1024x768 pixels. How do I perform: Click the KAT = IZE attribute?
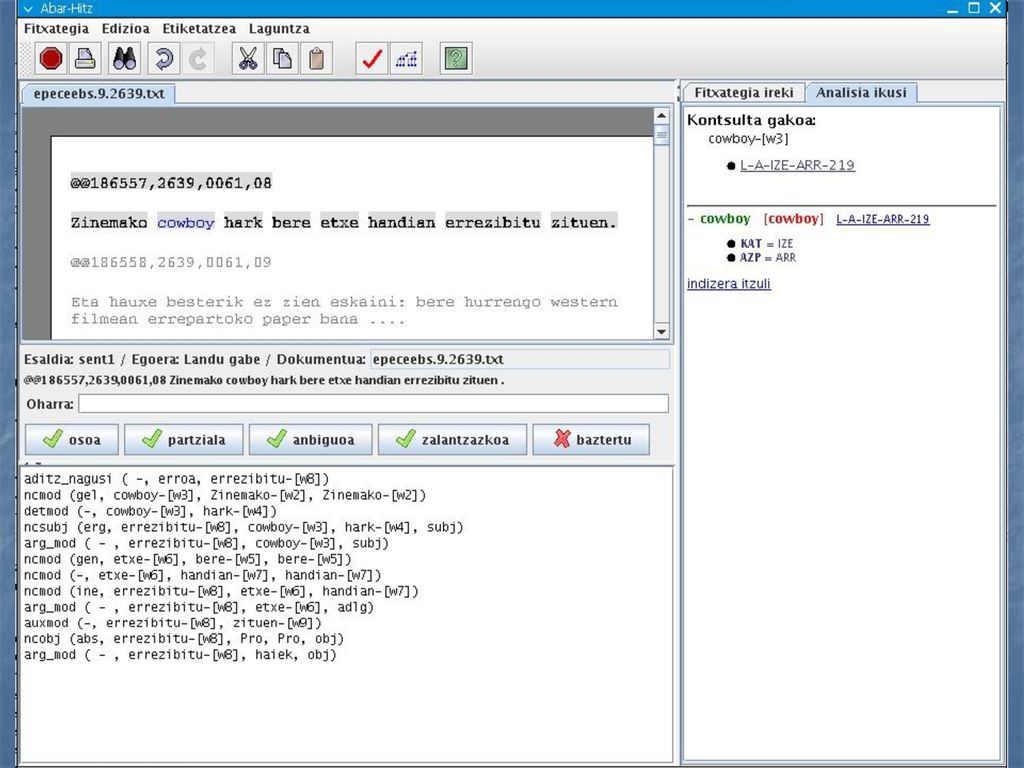click(766, 244)
